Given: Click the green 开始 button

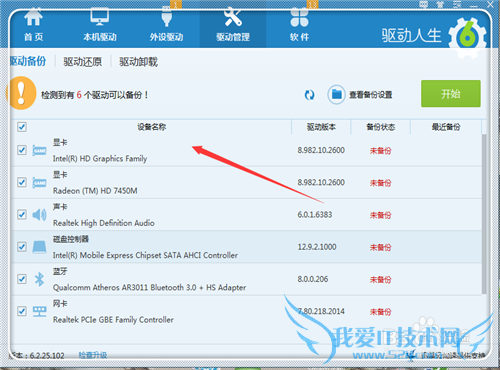Looking at the screenshot, I should click(451, 94).
